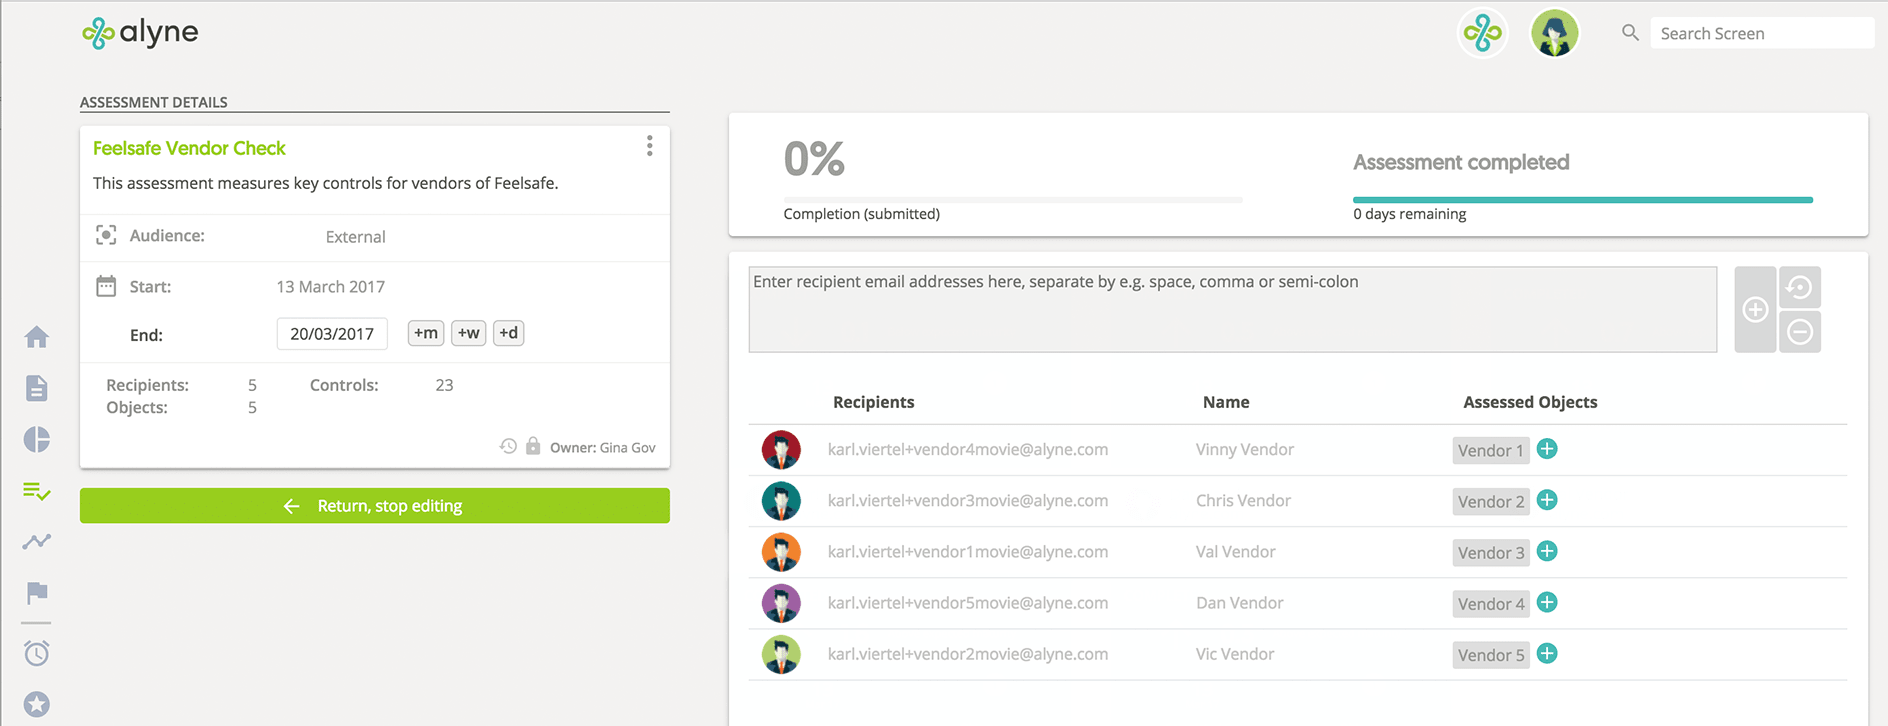Image resolution: width=1888 pixels, height=726 pixels.
Task: Add object with plus next to Vendor 3
Action: coord(1547,551)
